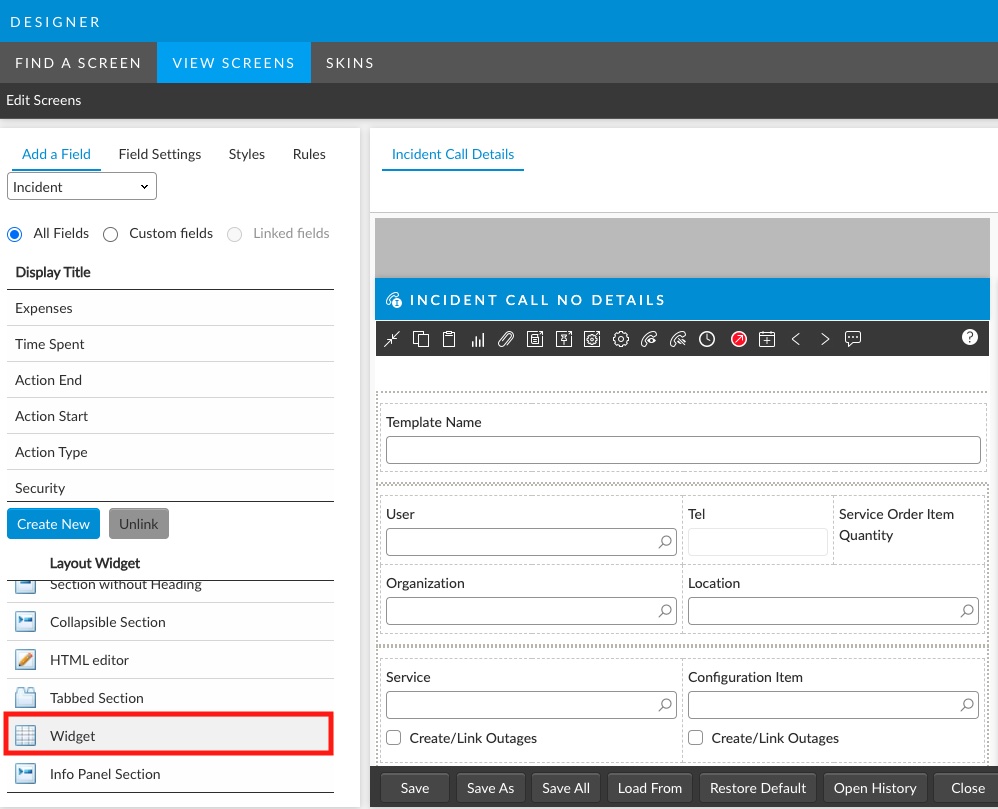This screenshot has width=998, height=809.
Task: Click the speech bubble chat icon
Action: (x=853, y=339)
